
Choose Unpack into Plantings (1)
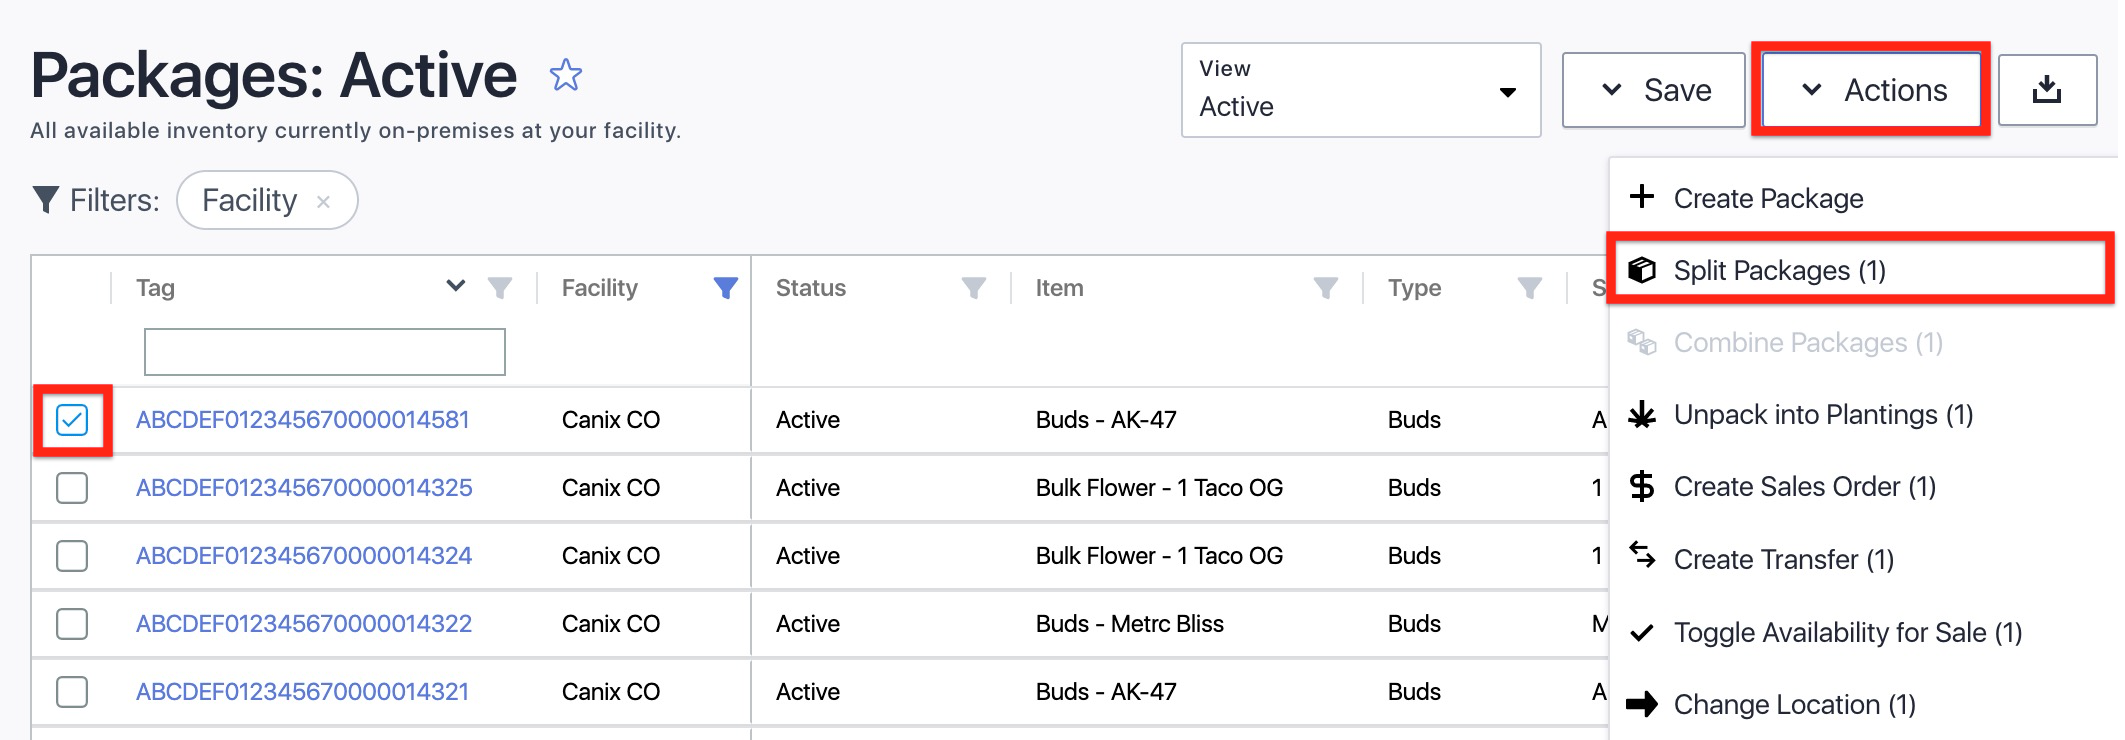click(x=1862, y=414)
